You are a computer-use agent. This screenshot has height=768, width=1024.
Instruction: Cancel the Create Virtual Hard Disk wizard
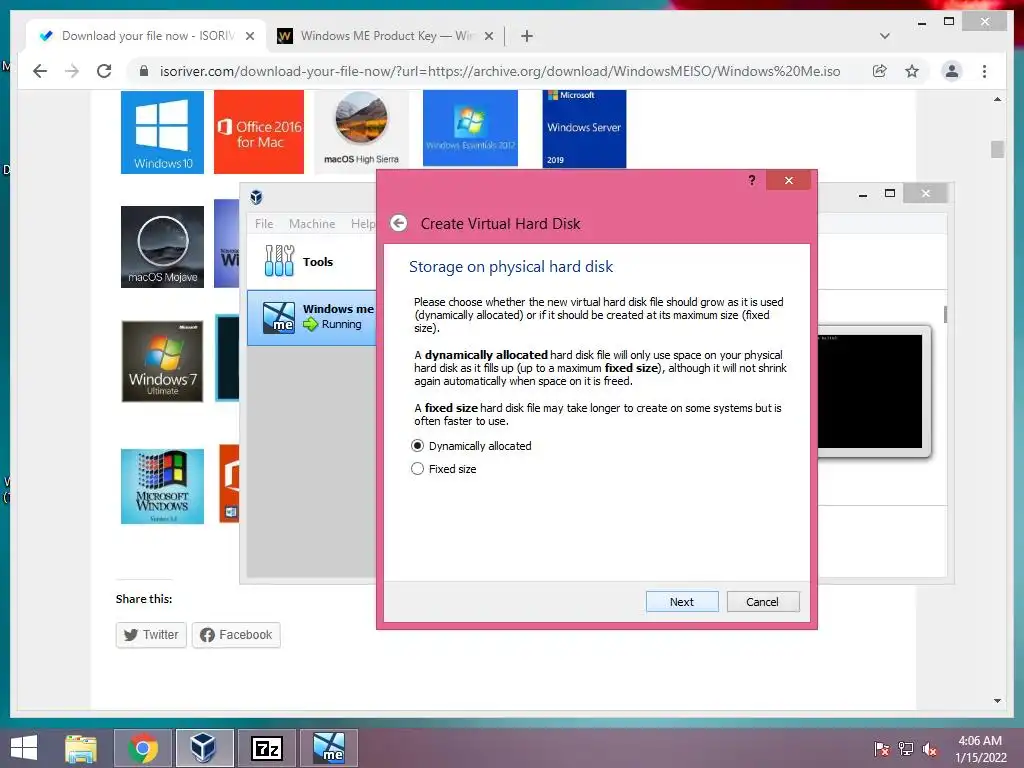coord(763,601)
